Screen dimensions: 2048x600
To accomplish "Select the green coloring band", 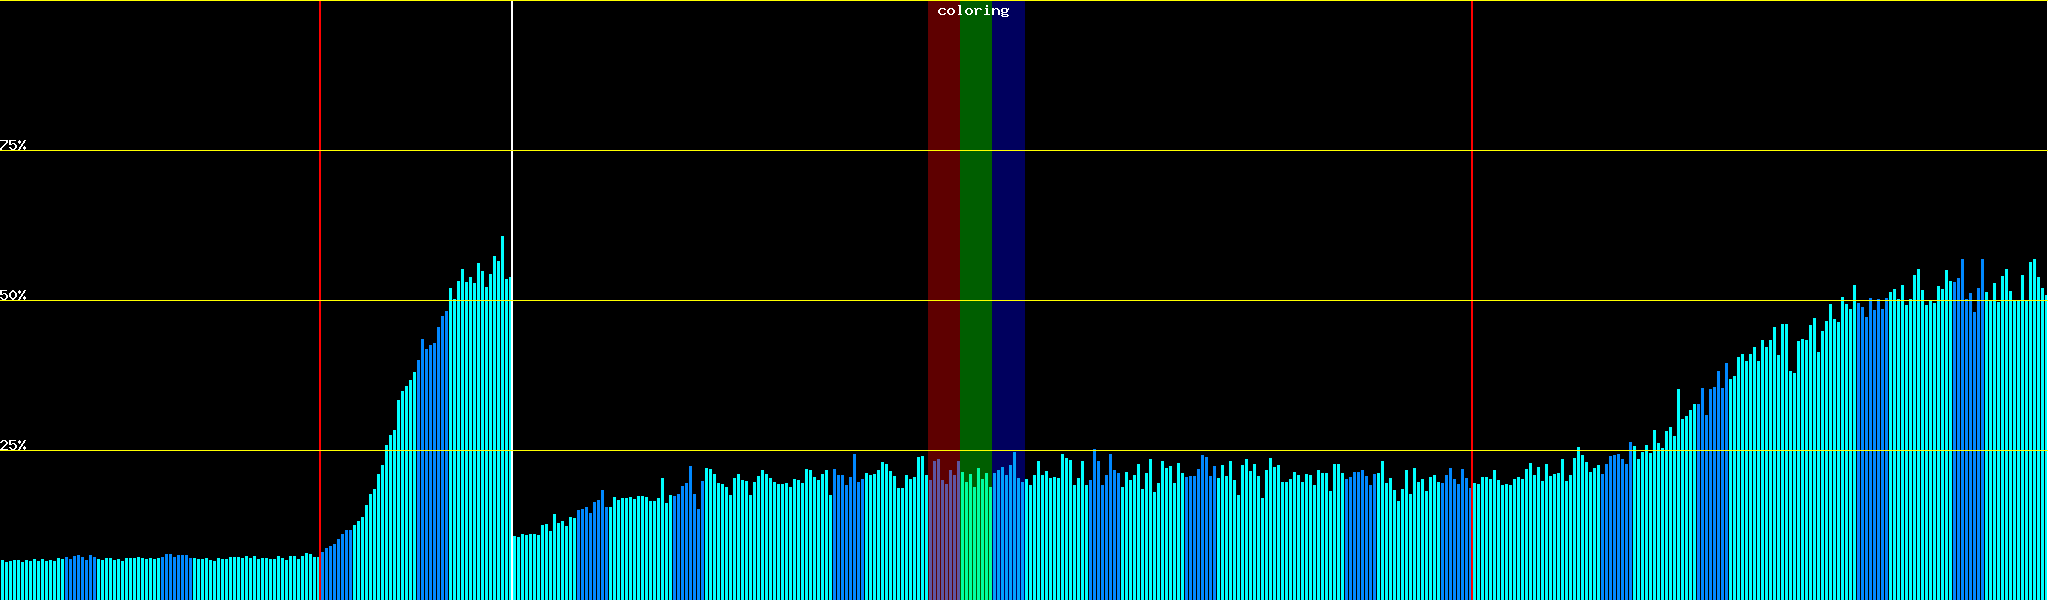I will (x=975, y=200).
